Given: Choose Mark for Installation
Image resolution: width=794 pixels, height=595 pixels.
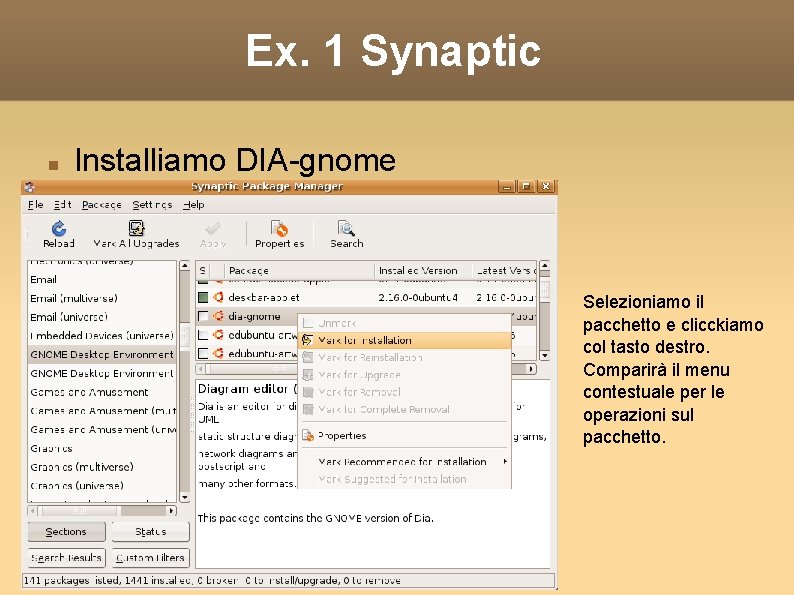Looking at the screenshot, I should [405, 340].
